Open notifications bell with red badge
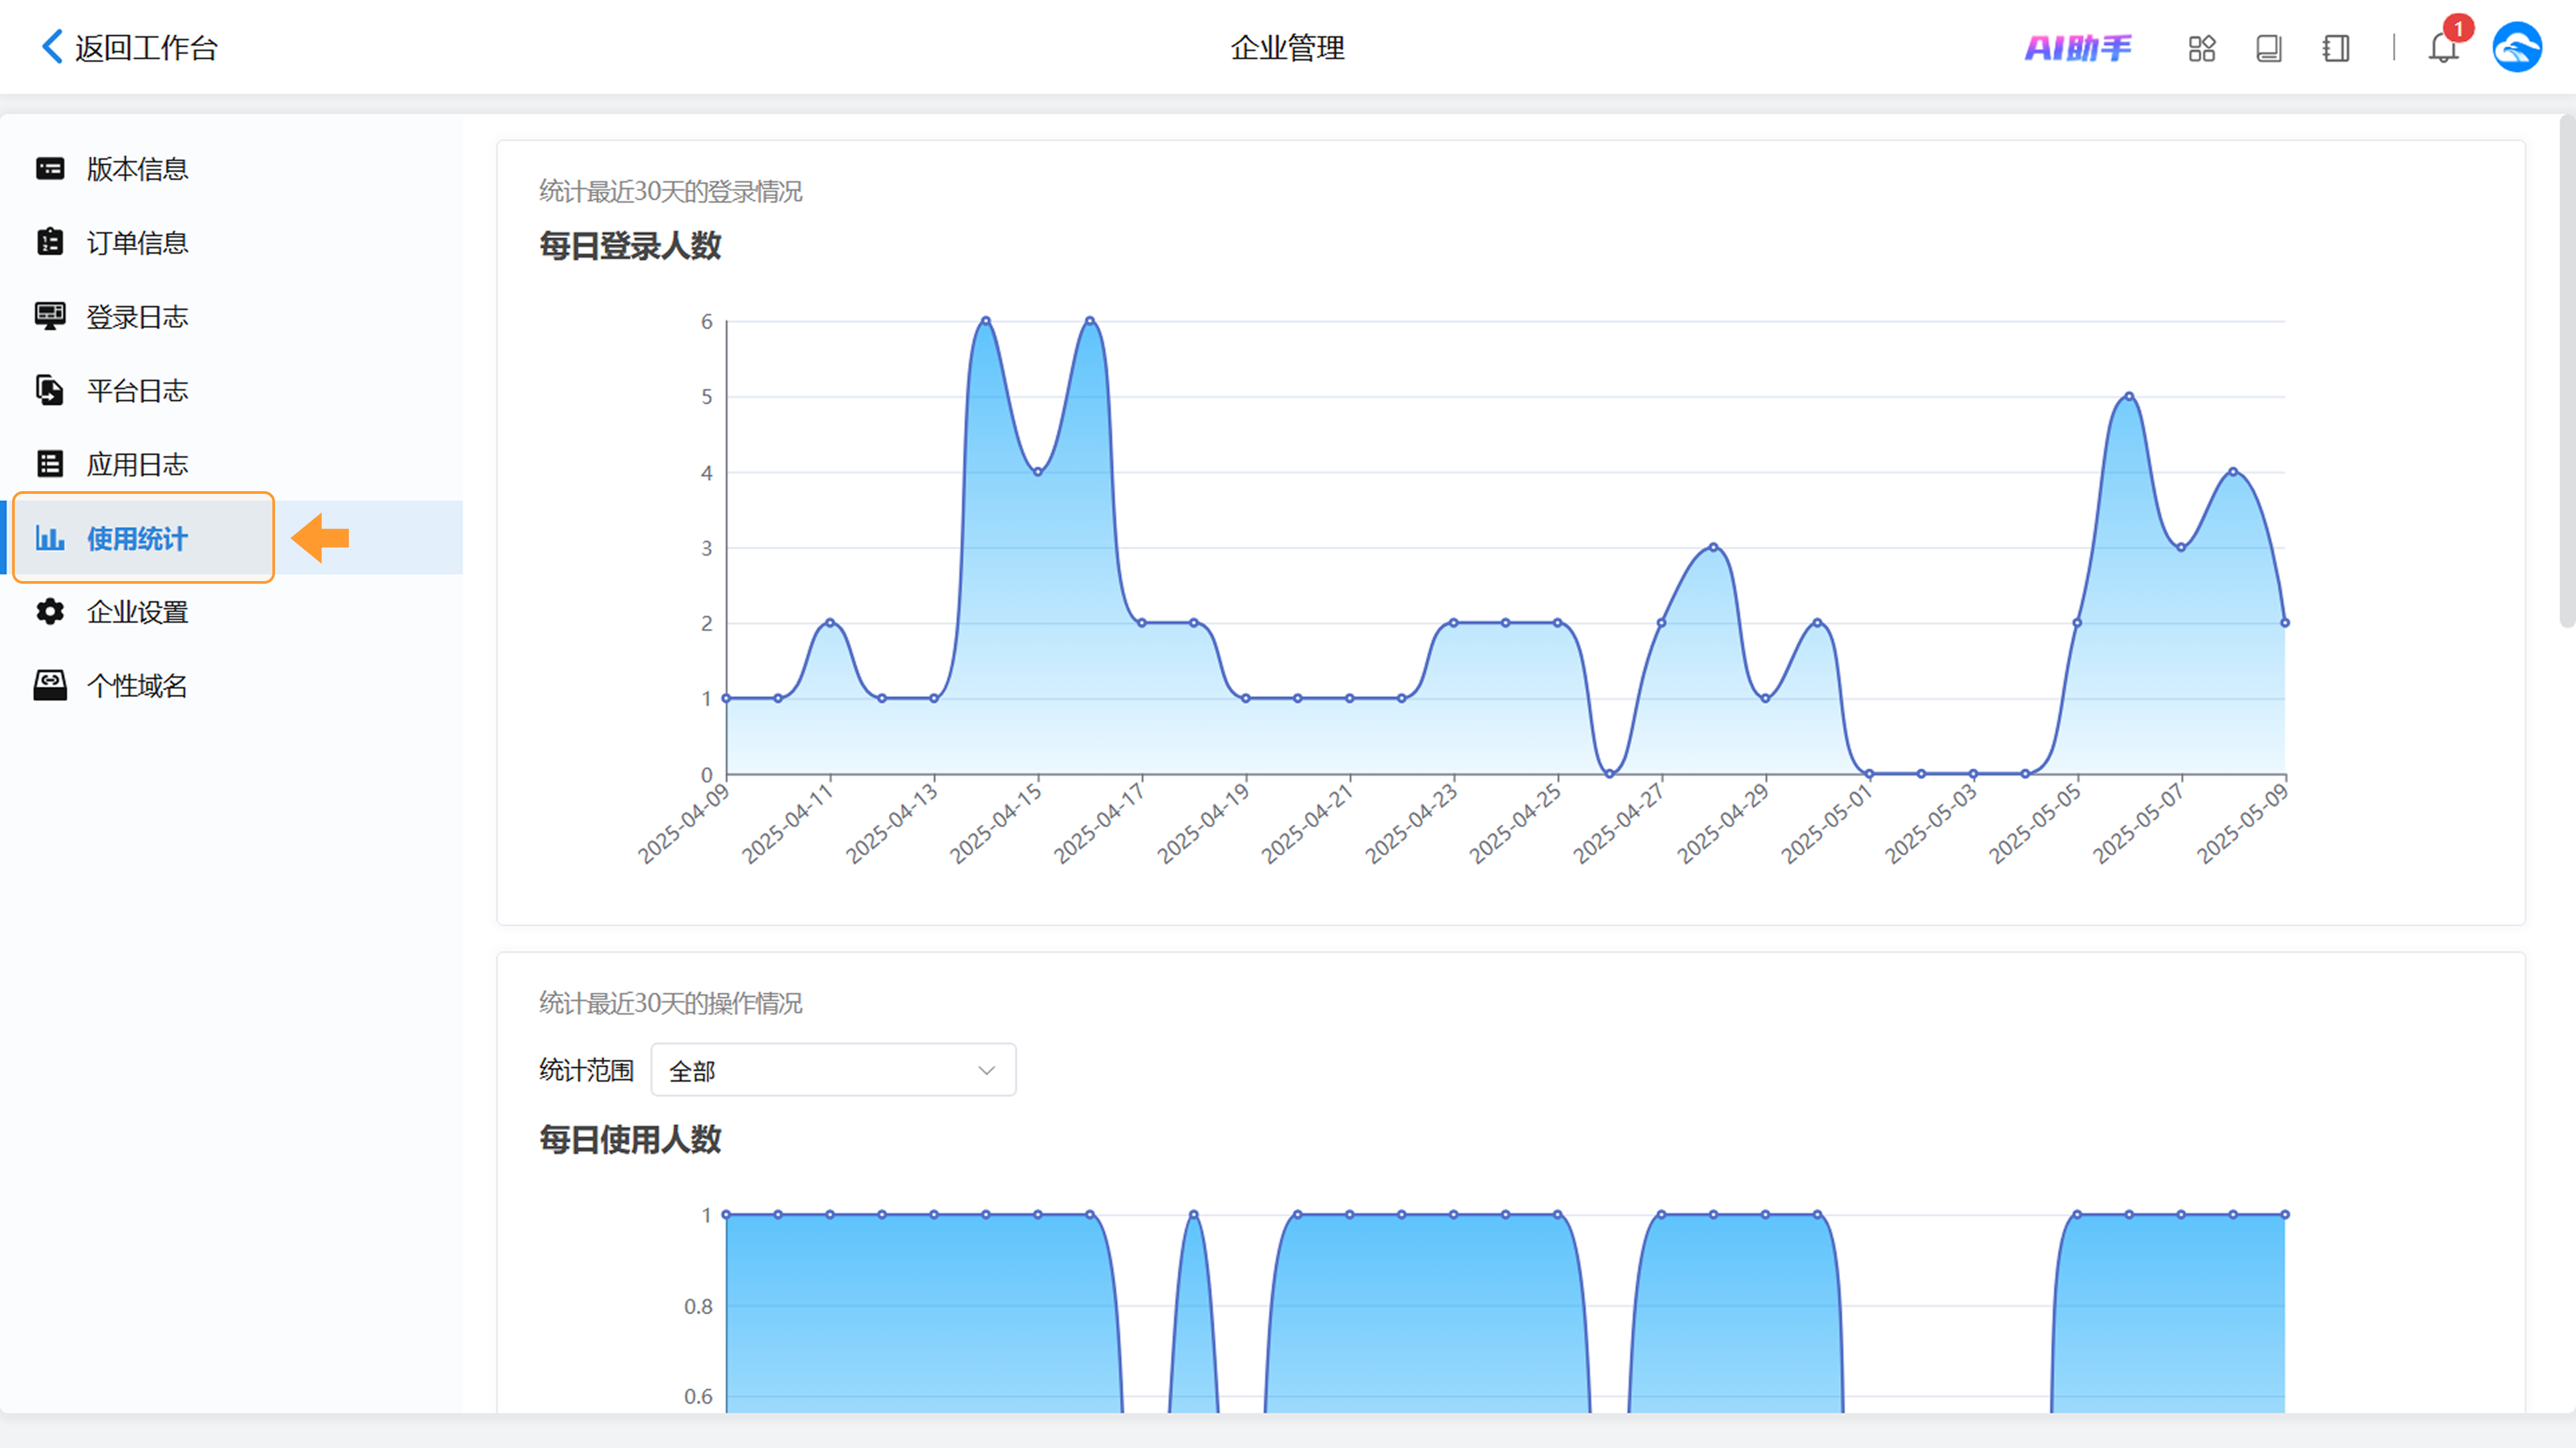Viewport: 2576px width, 1448px height. 2443,47
